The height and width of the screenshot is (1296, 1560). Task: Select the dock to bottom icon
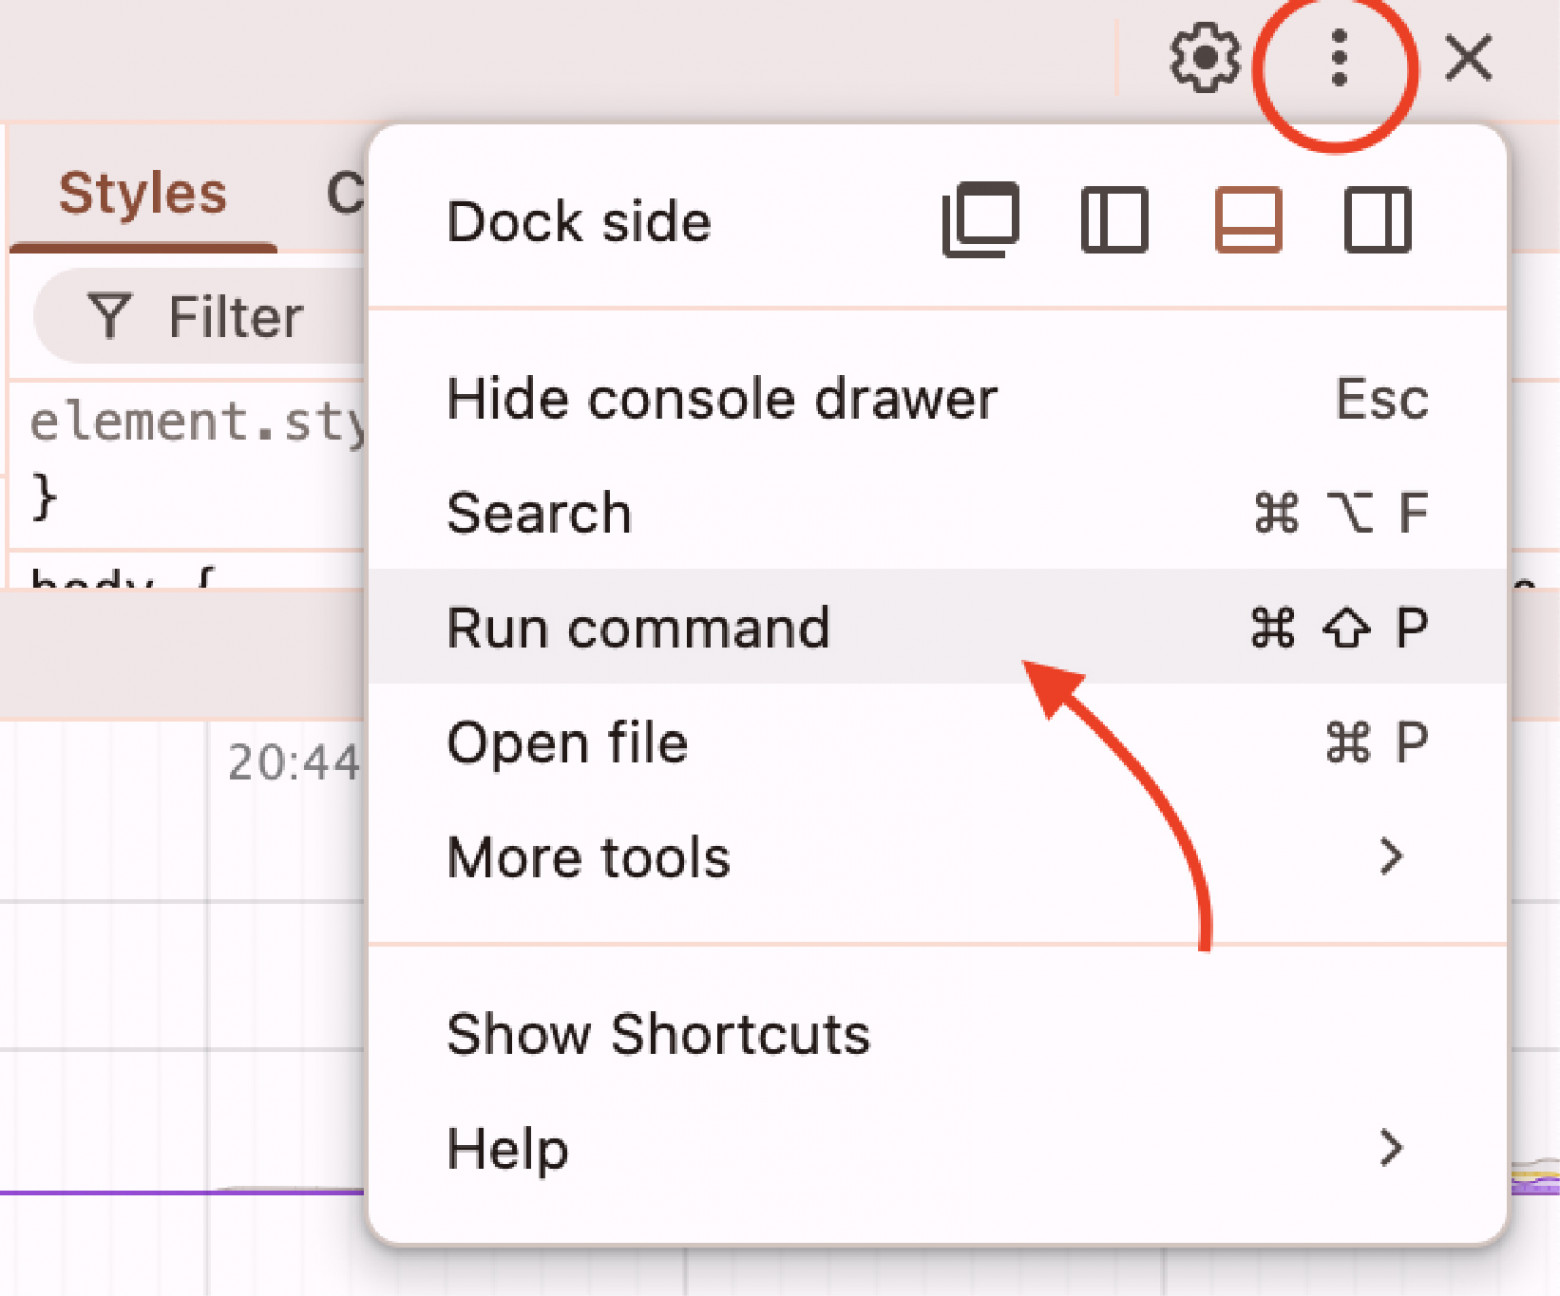coord(1248,220)
